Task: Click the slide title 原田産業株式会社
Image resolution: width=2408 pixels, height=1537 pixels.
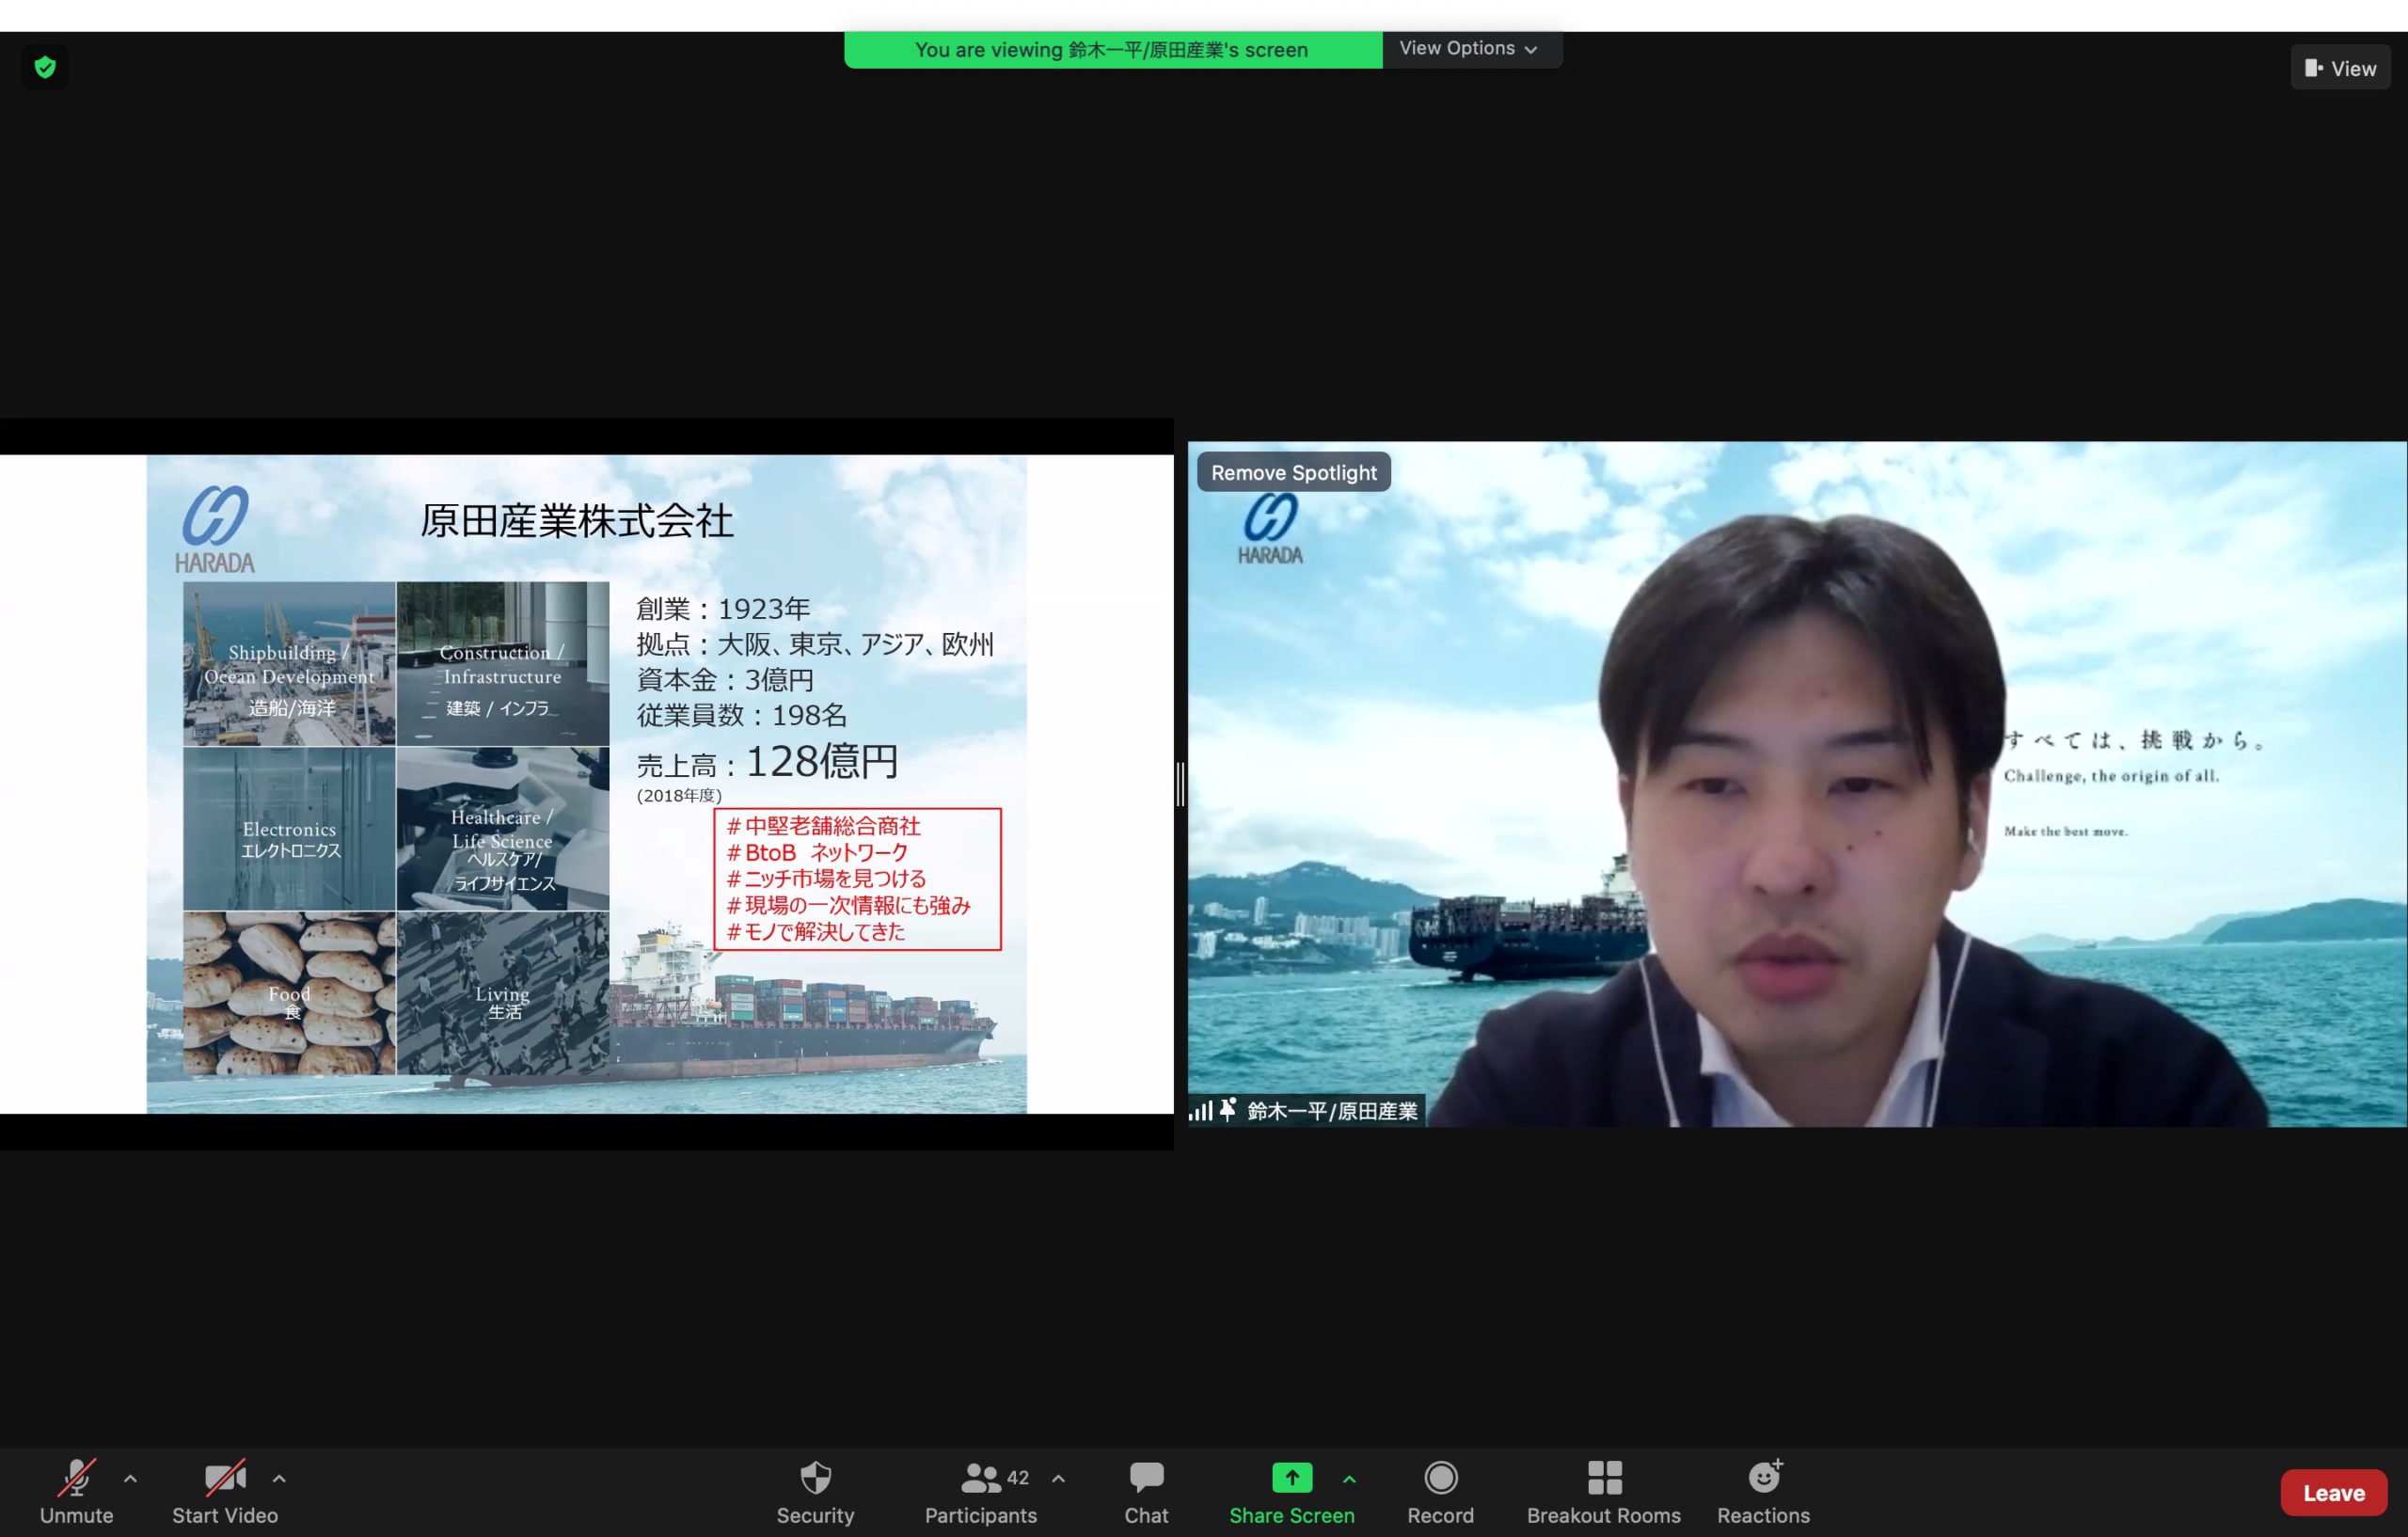Action: 577,521
